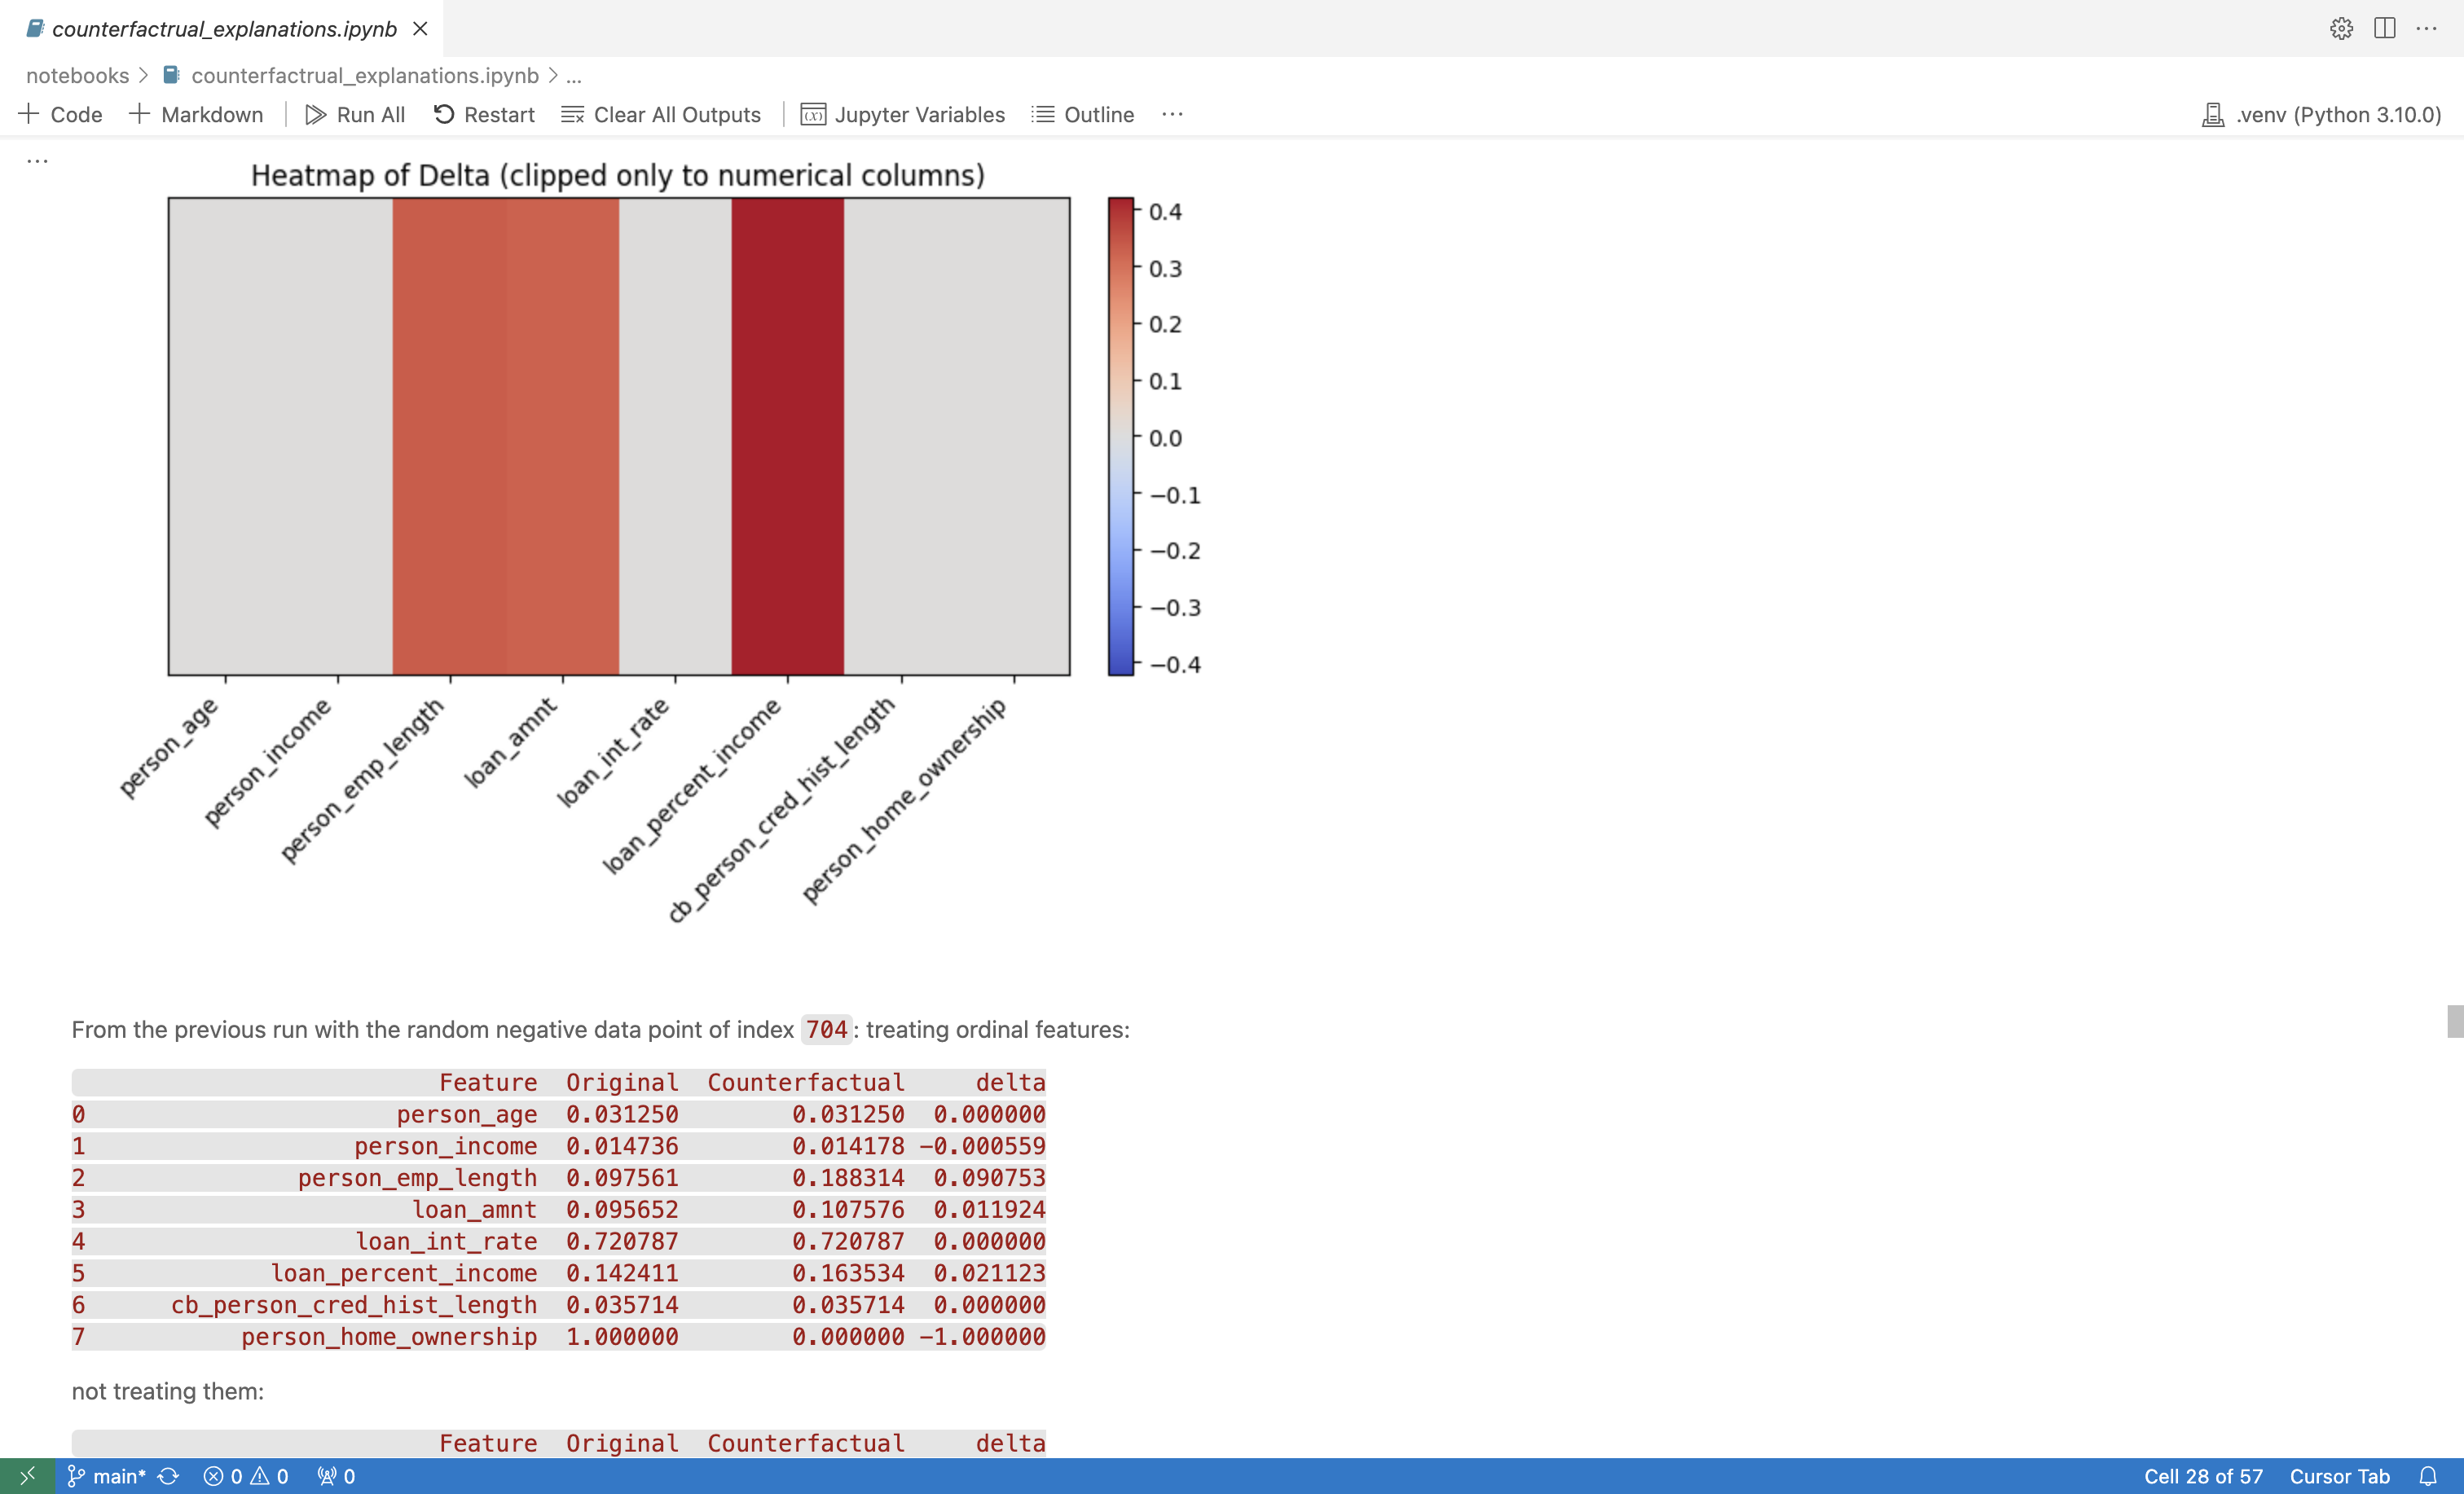The width and height of the screenshot is (2464, 1494).
Task: Add a new Markdown cell
Action: point(196,114)
